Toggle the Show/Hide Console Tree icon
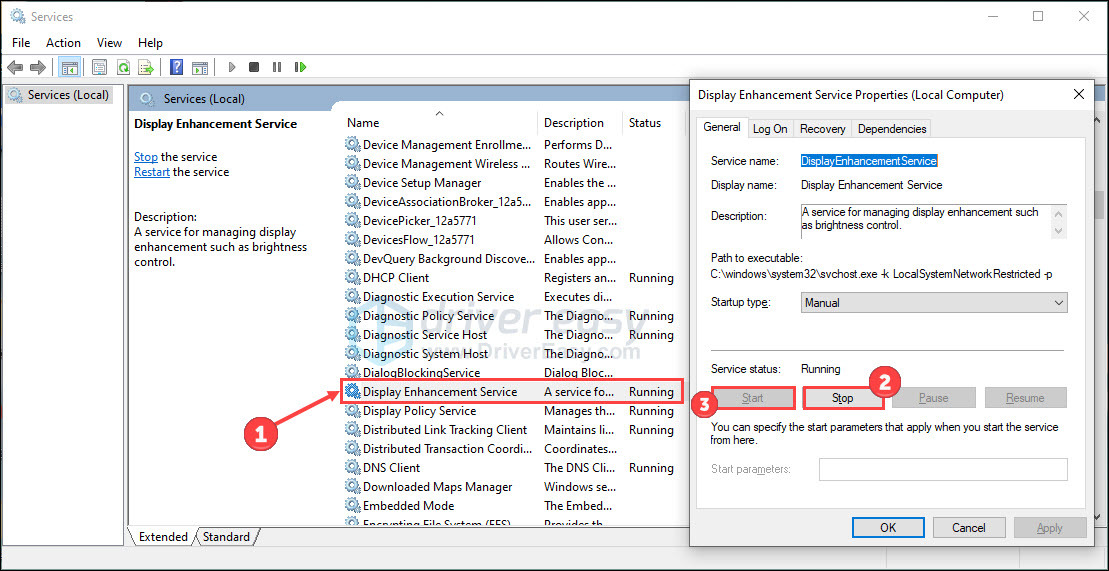 [70, 68]
